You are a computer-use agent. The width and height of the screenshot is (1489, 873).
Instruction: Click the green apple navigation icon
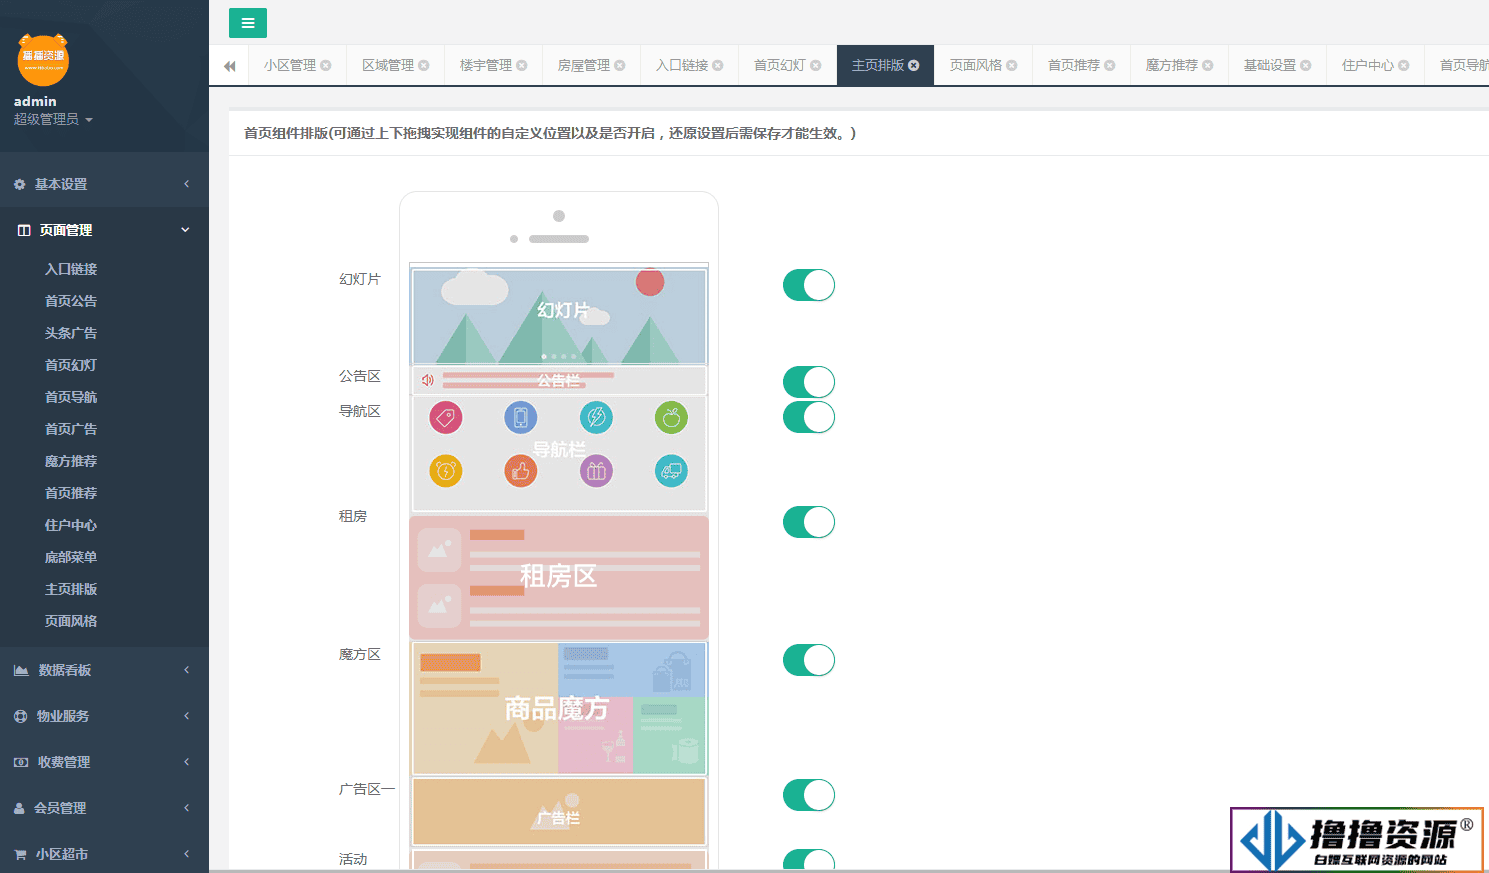pos(672,417)
